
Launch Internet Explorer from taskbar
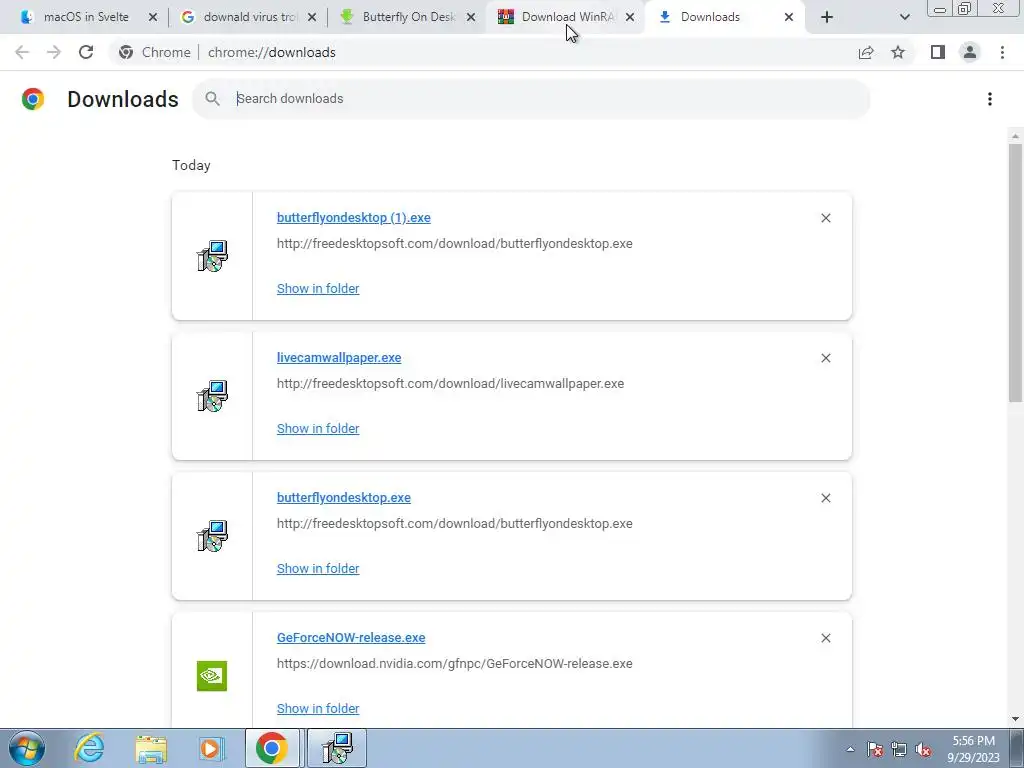(x=89, y=748)
